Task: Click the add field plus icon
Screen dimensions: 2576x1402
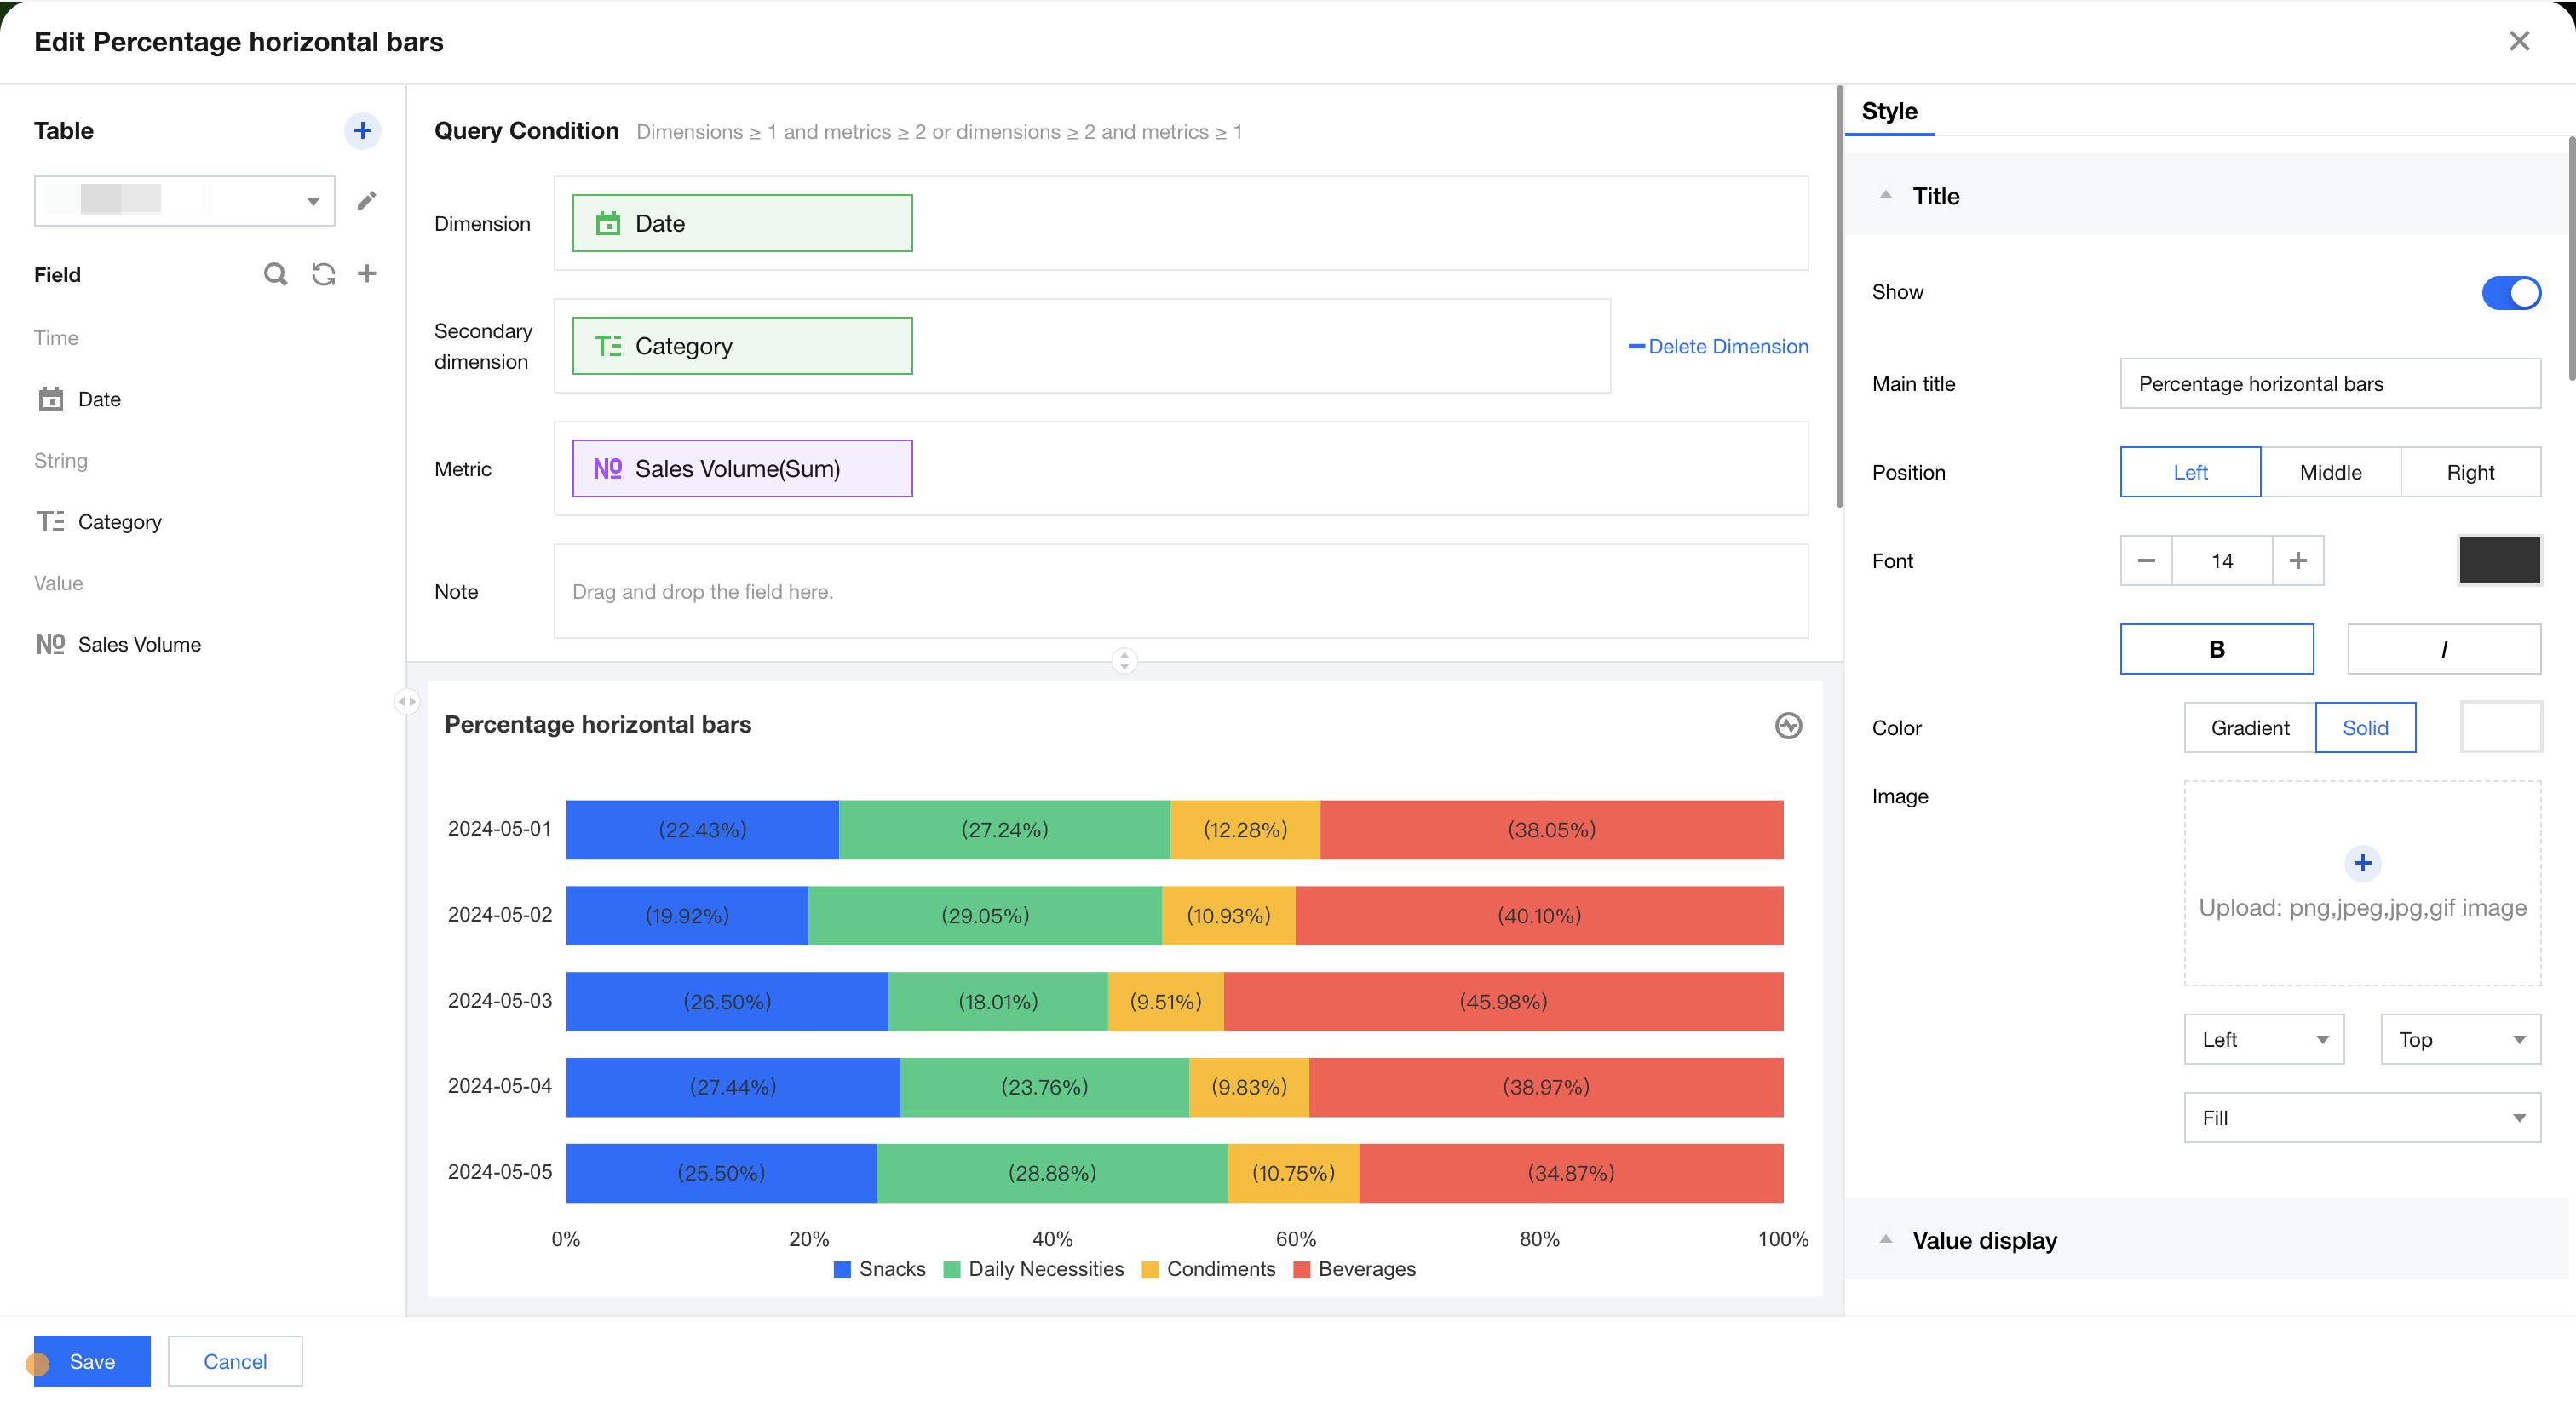Action: tap(367, 274)
